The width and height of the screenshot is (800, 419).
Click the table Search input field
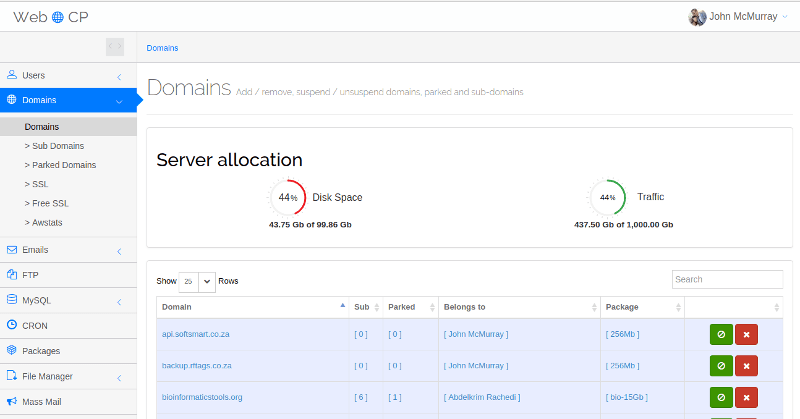tap(727, 279)
